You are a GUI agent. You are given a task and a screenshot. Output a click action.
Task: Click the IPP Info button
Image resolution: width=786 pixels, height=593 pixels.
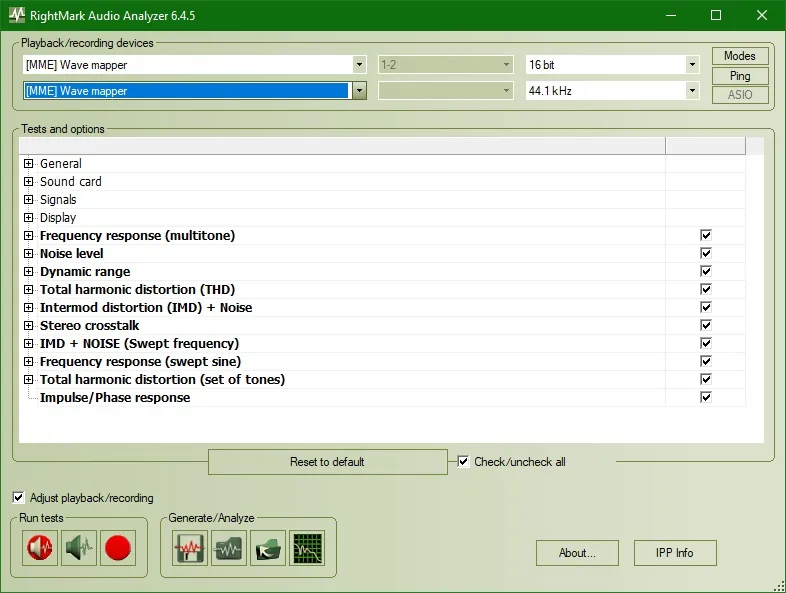[675, 553]
